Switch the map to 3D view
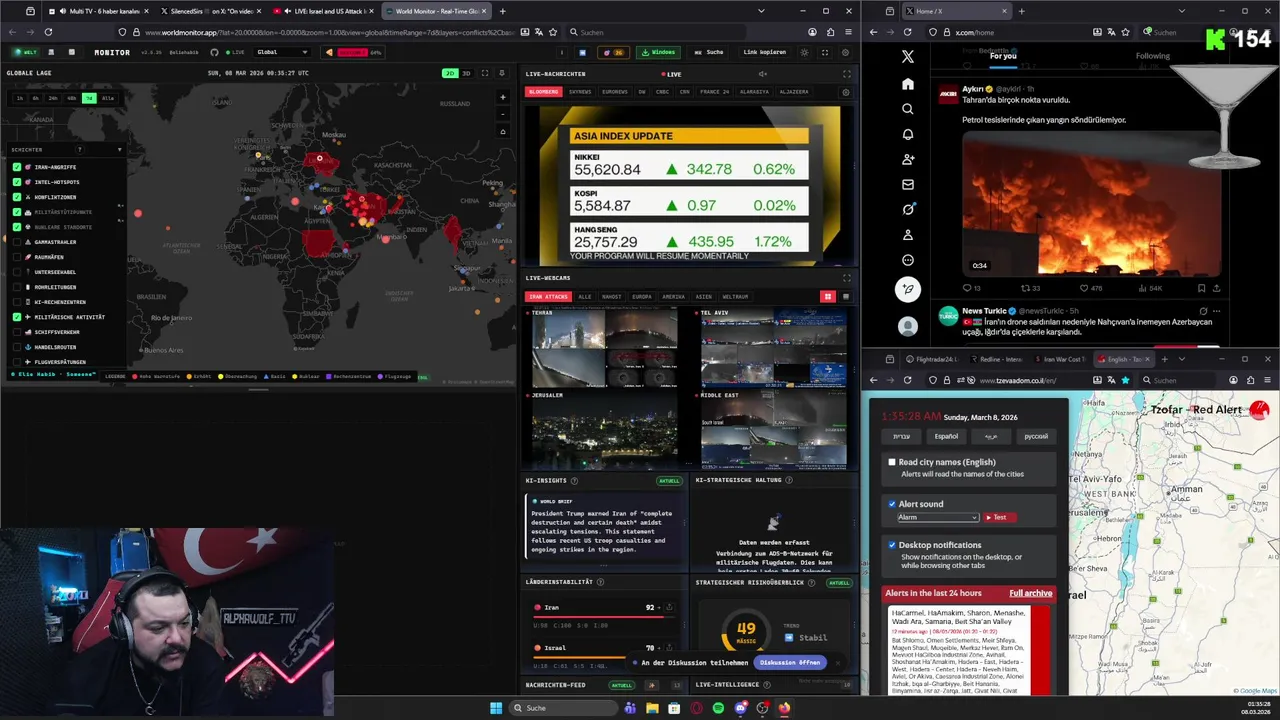Viewport: 1280px width, 720px height. coord(465,73)
